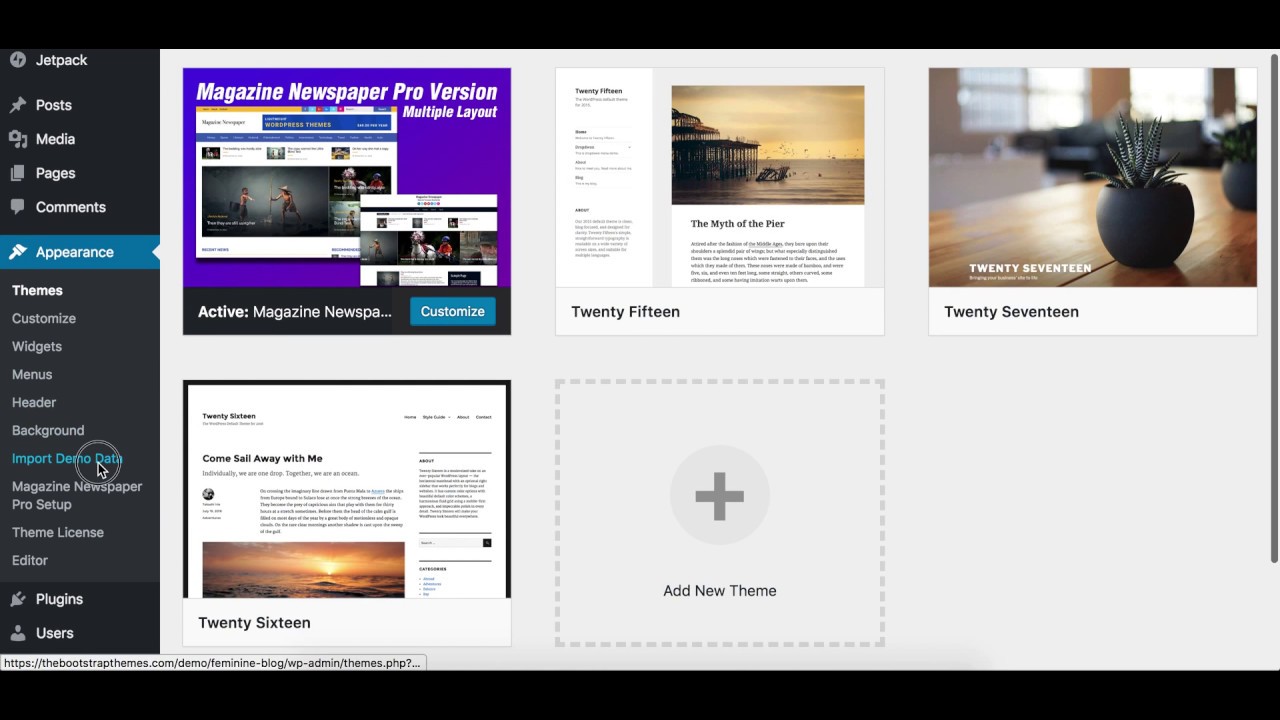Image resolution: width=1280 pixels, height=720 pixels.
Task: Open the Themes submenu item
Action: (x=37, y=290)
